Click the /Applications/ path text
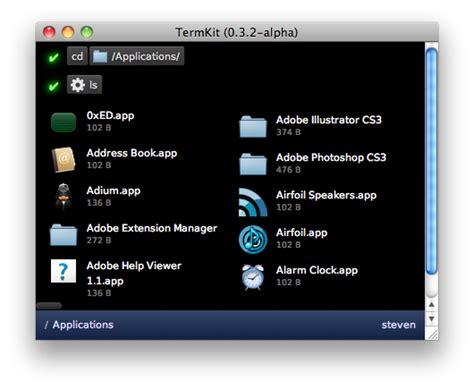Viewport: 474px width, 389px height. (x=146, y=56)
